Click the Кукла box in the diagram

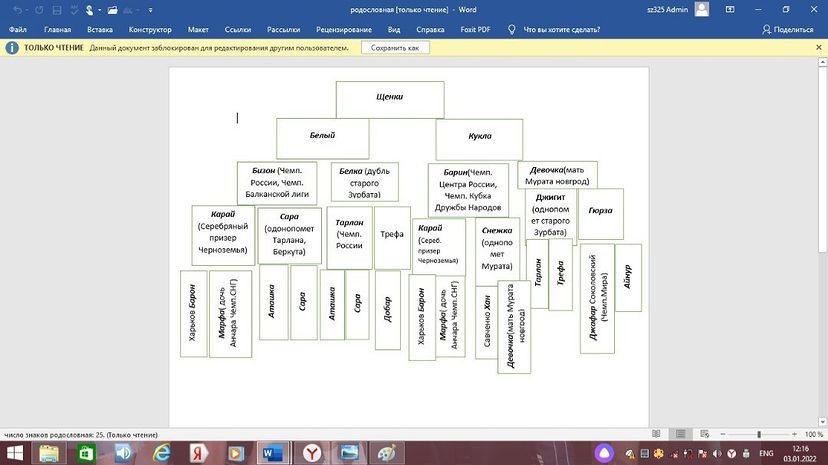point(479,139)
